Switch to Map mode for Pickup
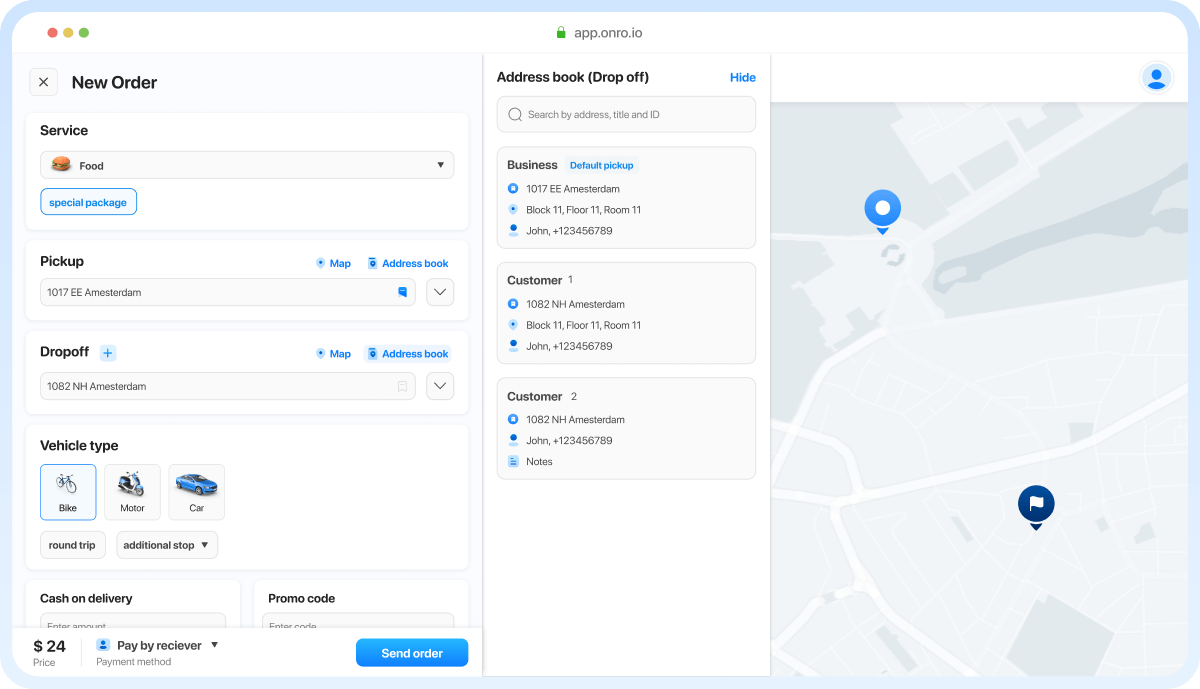This screenshot has height=689, width=1200. click(333, 263)
